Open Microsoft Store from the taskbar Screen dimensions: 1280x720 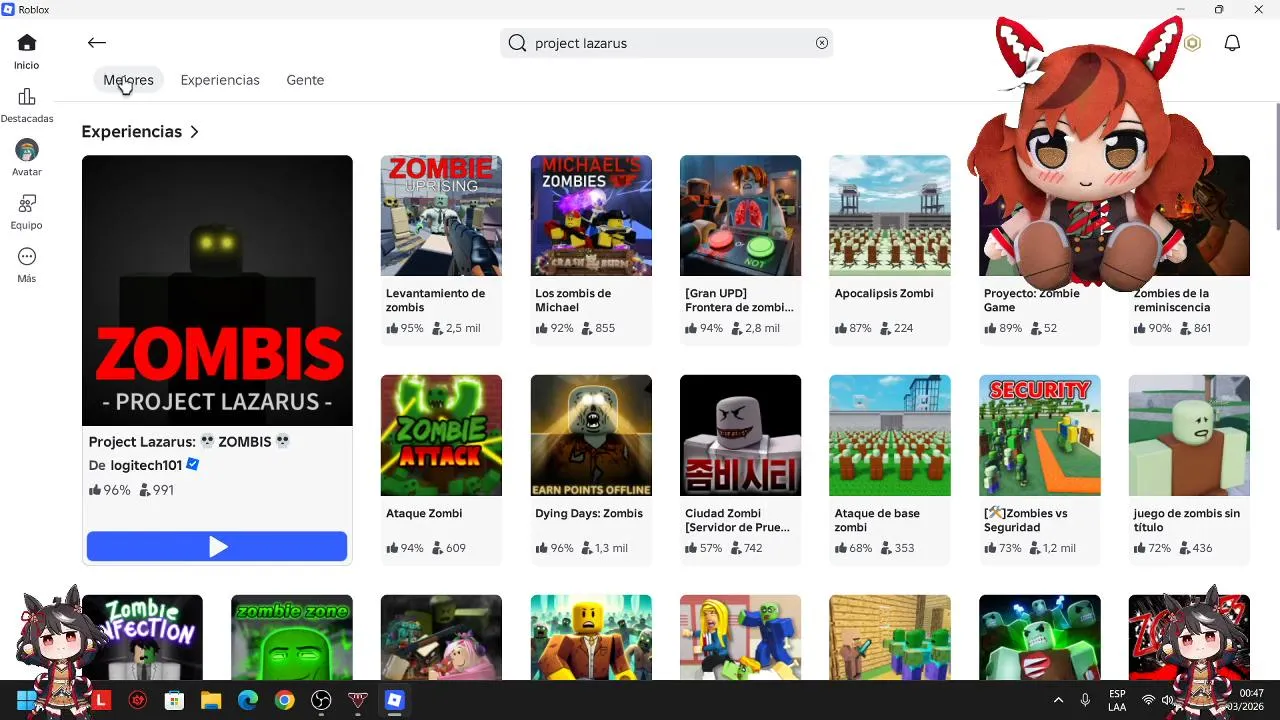[174, 701]
